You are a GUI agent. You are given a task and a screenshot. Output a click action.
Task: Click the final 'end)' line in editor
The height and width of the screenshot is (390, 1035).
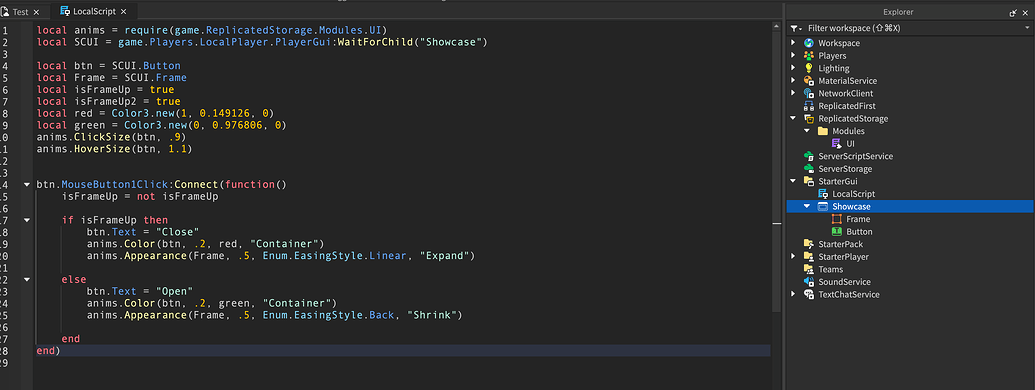click(48, 350)
